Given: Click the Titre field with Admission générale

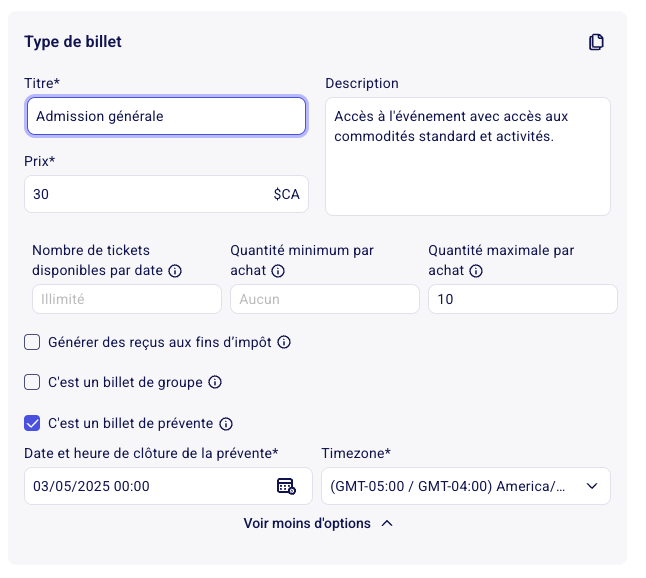Looking at the screenshot, I should tap(166, 116).
